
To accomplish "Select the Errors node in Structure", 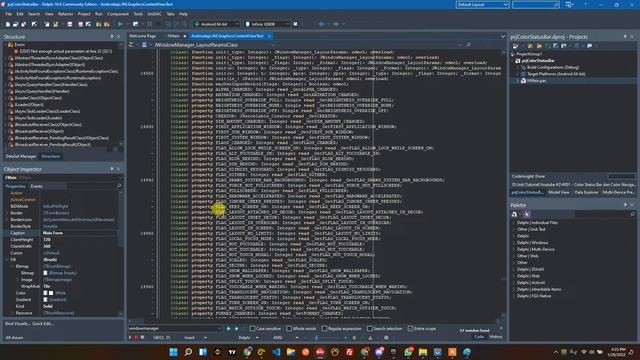I will [20, 44].
